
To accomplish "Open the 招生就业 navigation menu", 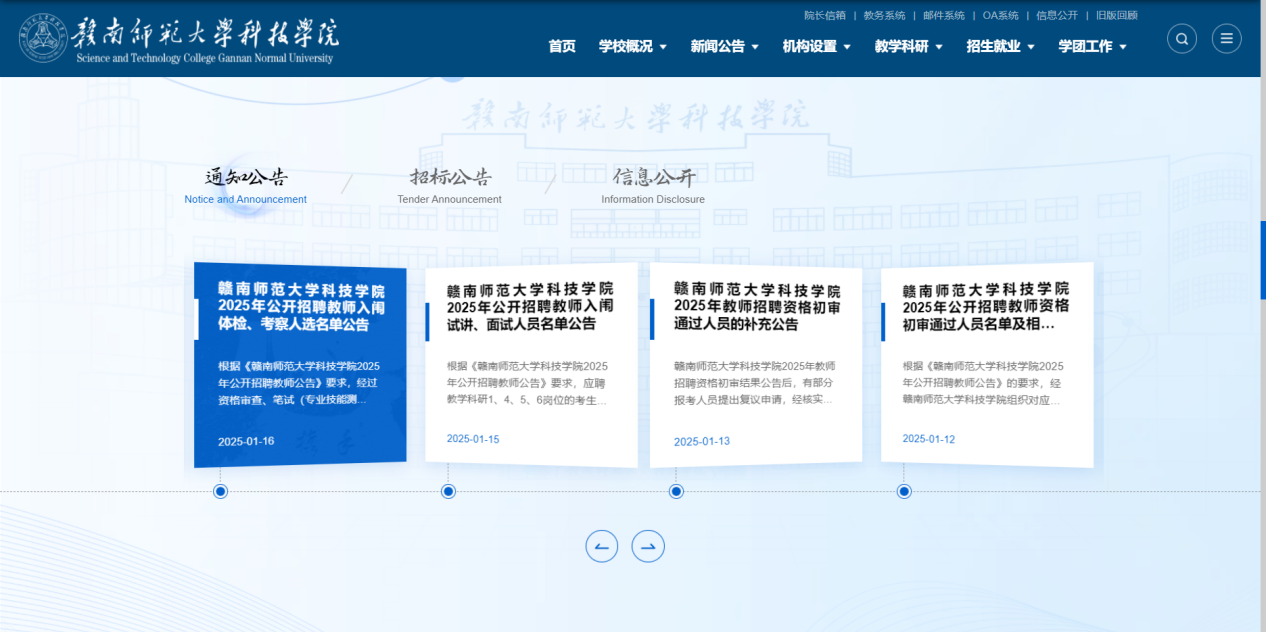I will point(994,46).
